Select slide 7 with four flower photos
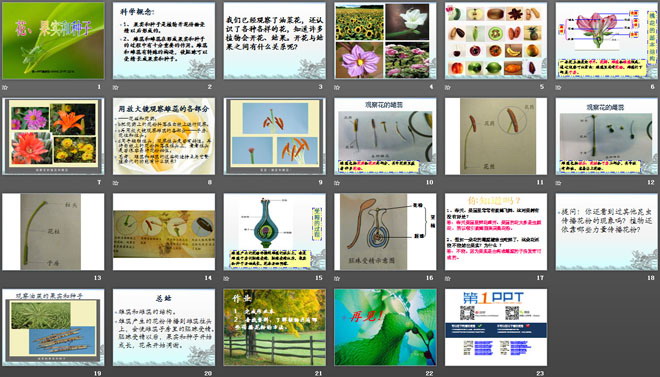 click(x=53, y=136)
